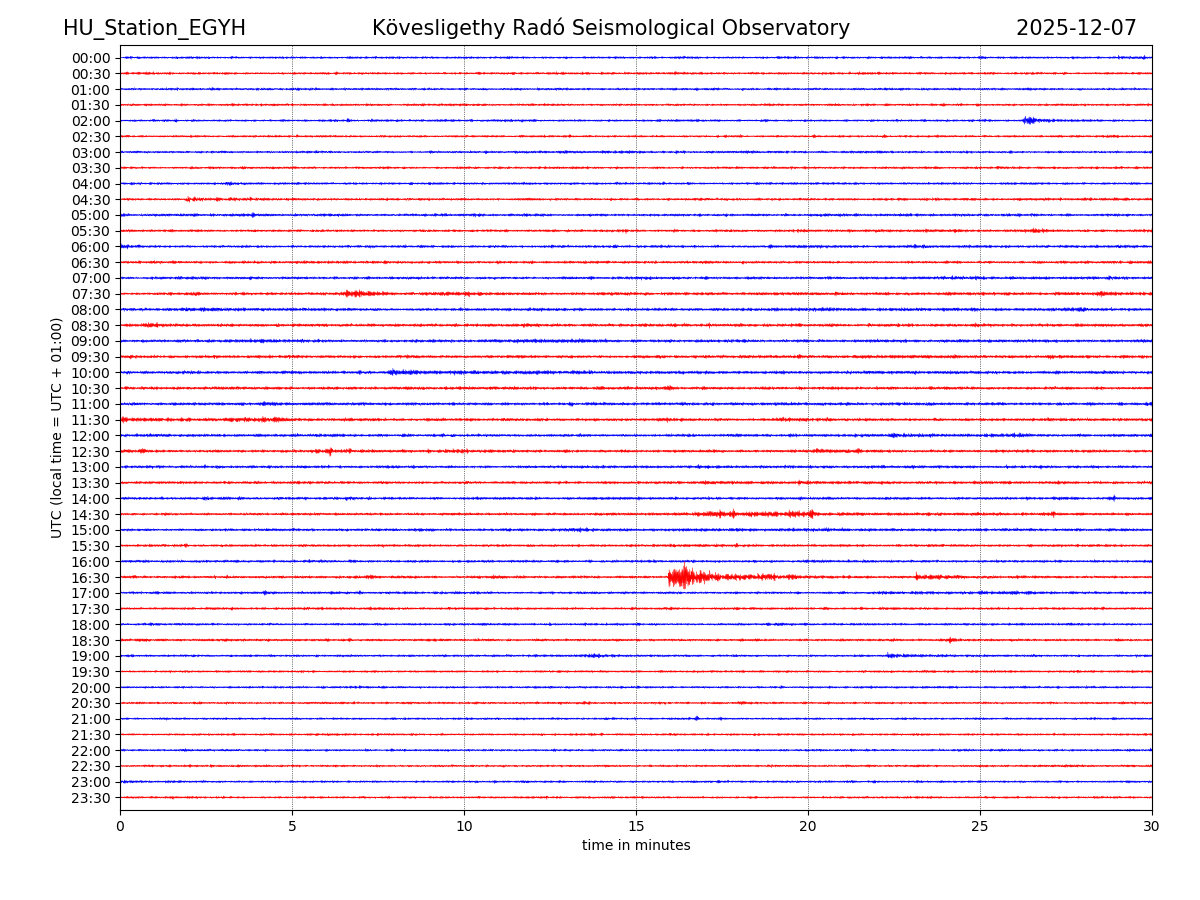1200x900 pixels.
Task: Click the 'time in minutes' axis label
Action: click(x=636, y=845)
